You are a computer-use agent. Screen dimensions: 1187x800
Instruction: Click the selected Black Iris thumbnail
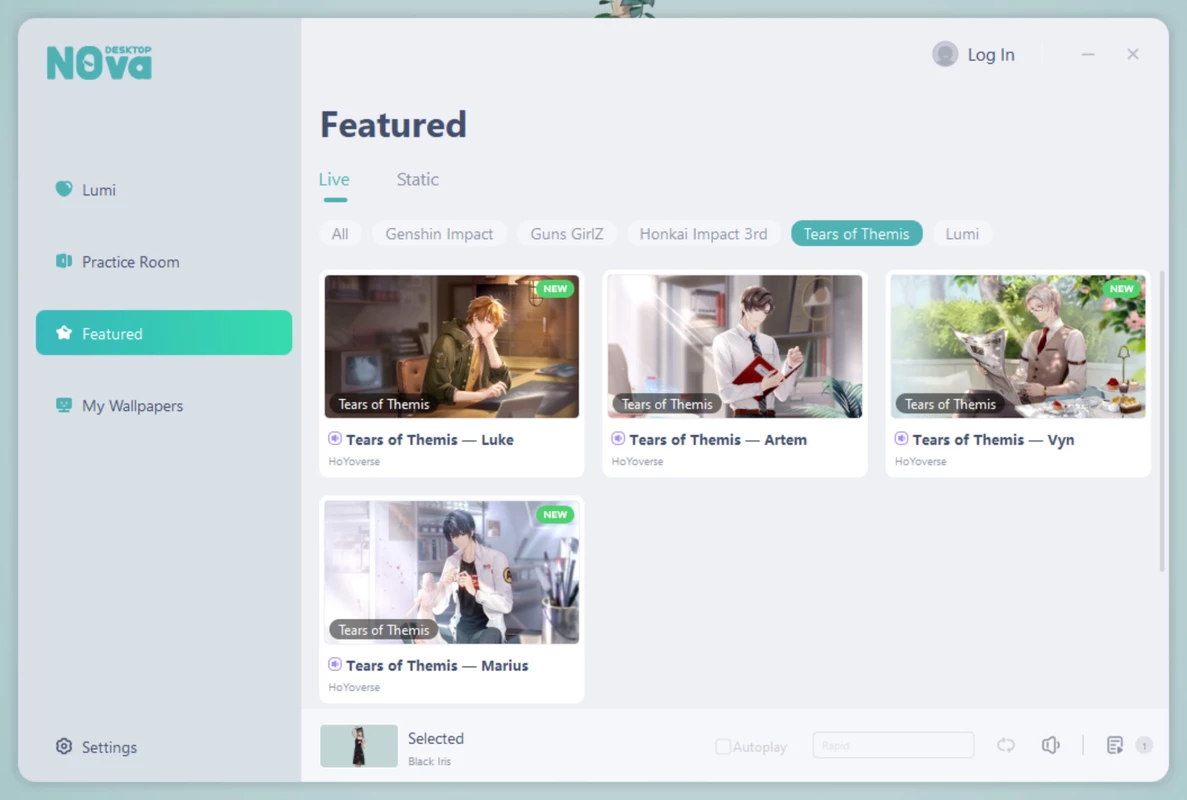pyautogui.click(x=359, y=746)
